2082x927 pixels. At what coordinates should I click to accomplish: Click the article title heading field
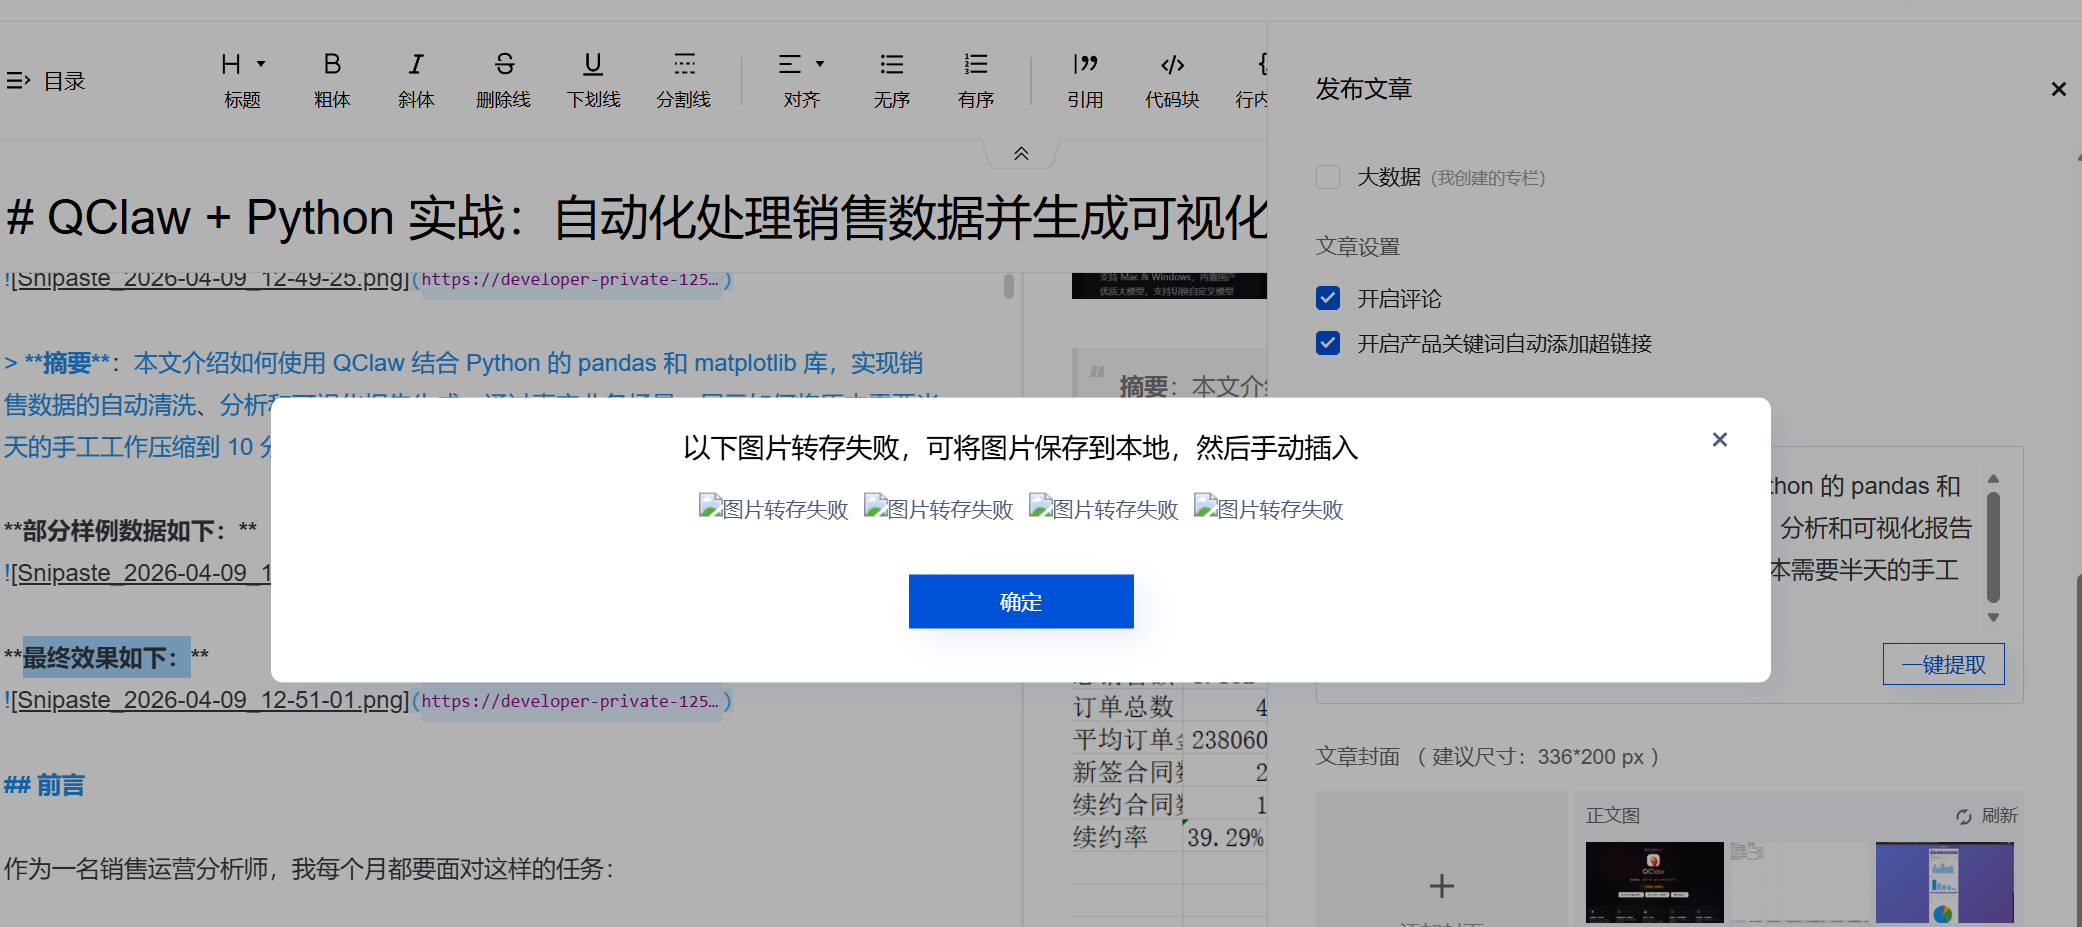point(634,217)
